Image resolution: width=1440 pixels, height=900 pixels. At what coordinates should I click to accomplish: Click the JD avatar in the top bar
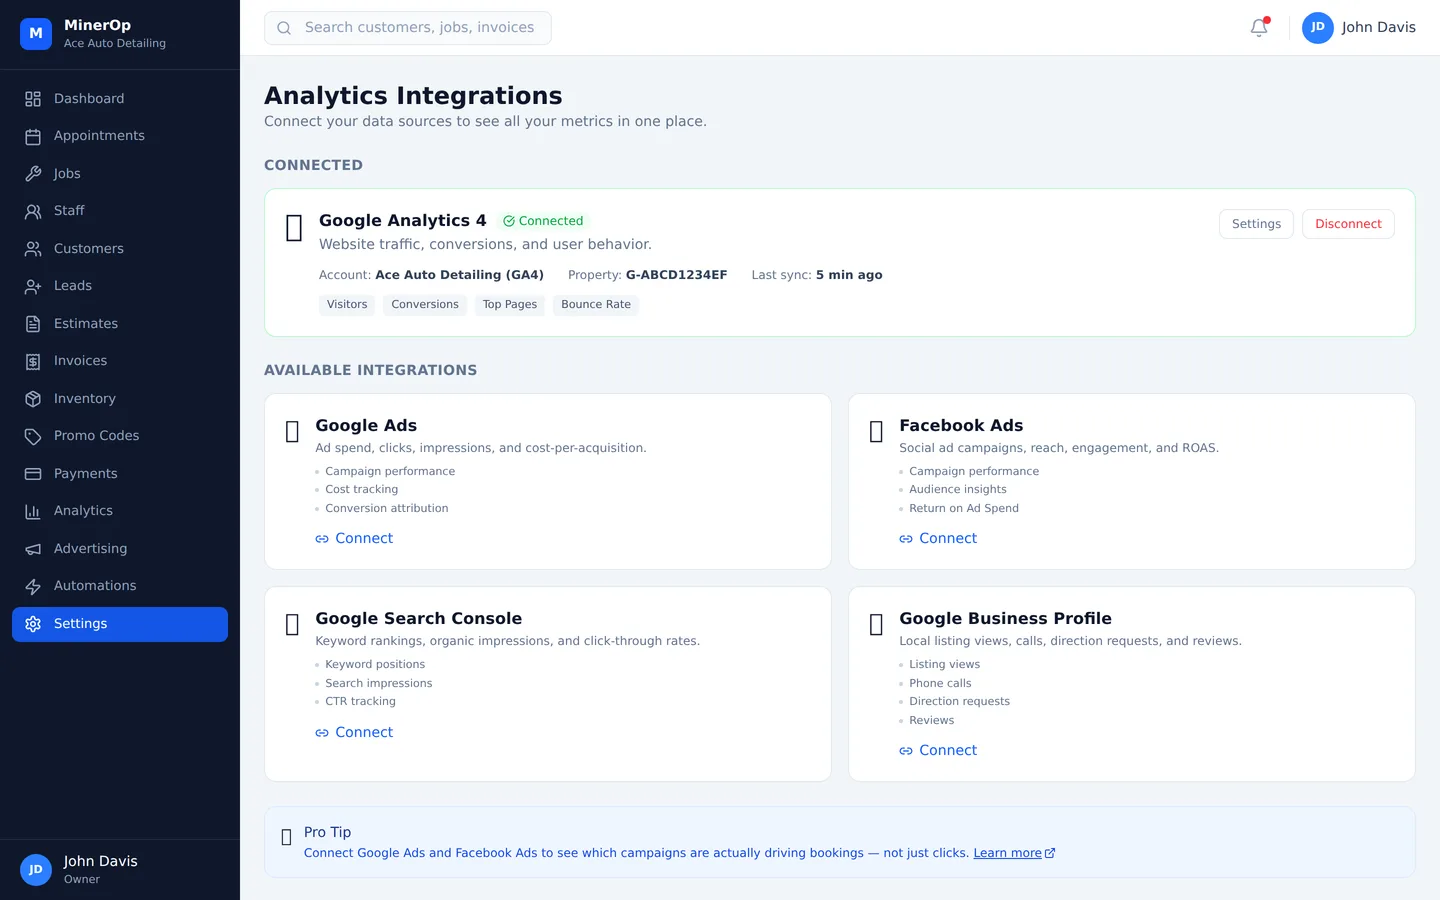(1317, 27)
